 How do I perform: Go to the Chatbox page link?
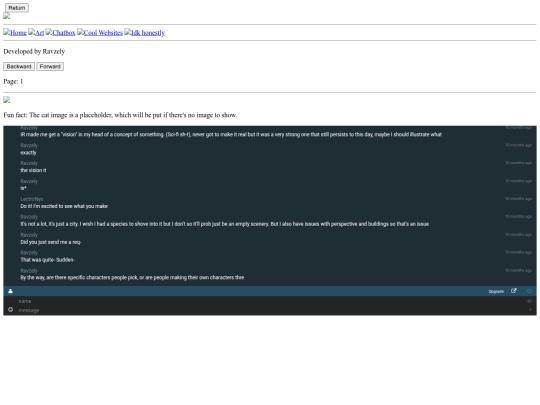pyautogui.click(x=60, y=33)
